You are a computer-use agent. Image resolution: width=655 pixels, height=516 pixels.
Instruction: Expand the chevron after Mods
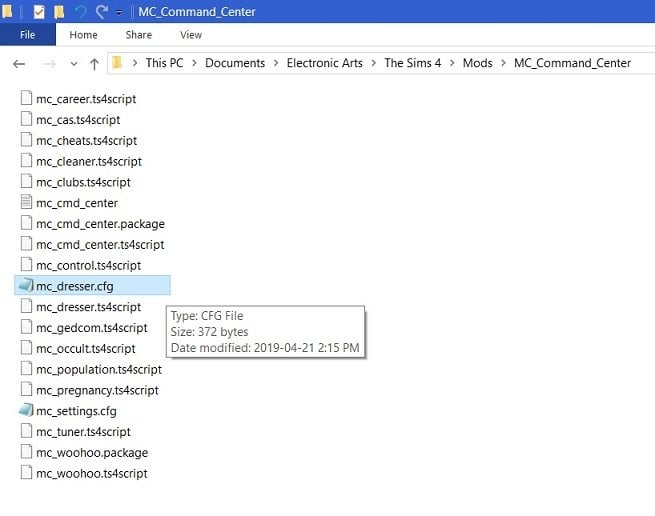[503, 63]
